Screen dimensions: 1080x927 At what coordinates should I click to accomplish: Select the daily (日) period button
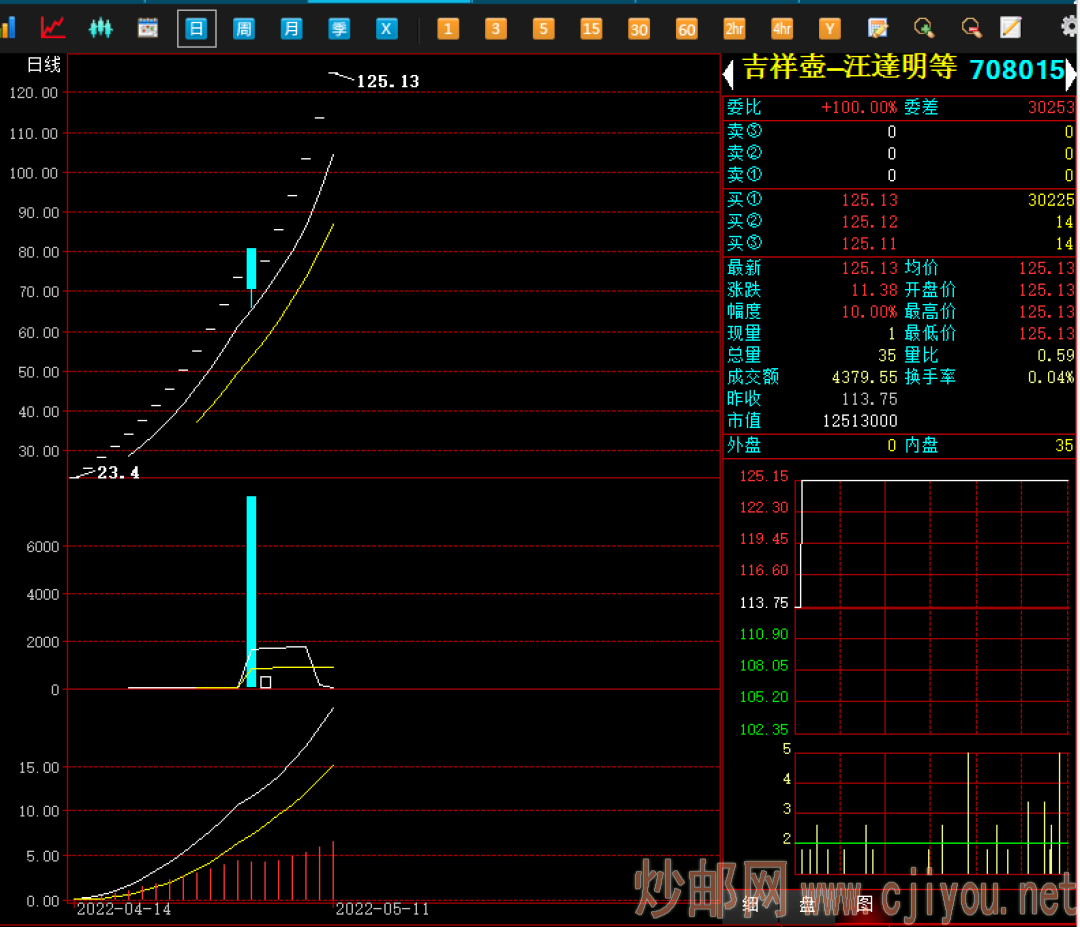tap(196, 28)
